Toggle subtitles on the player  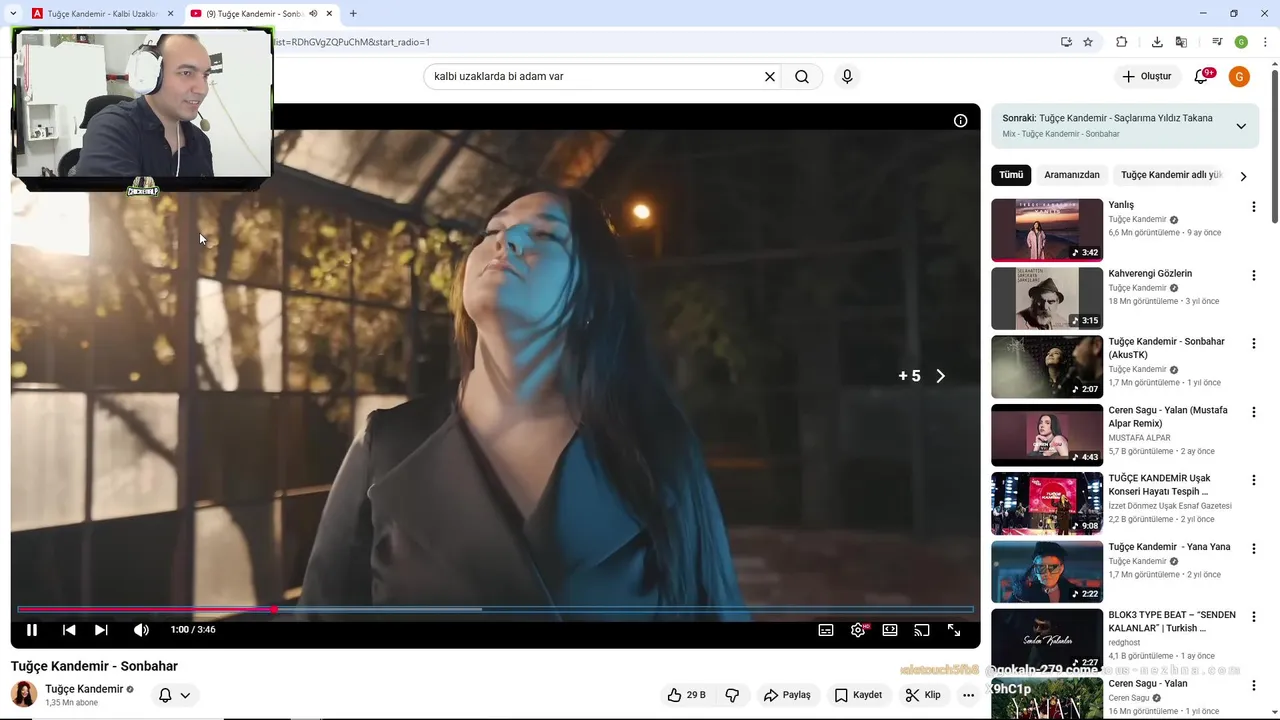pyautogui.click(x=826, y=630)
